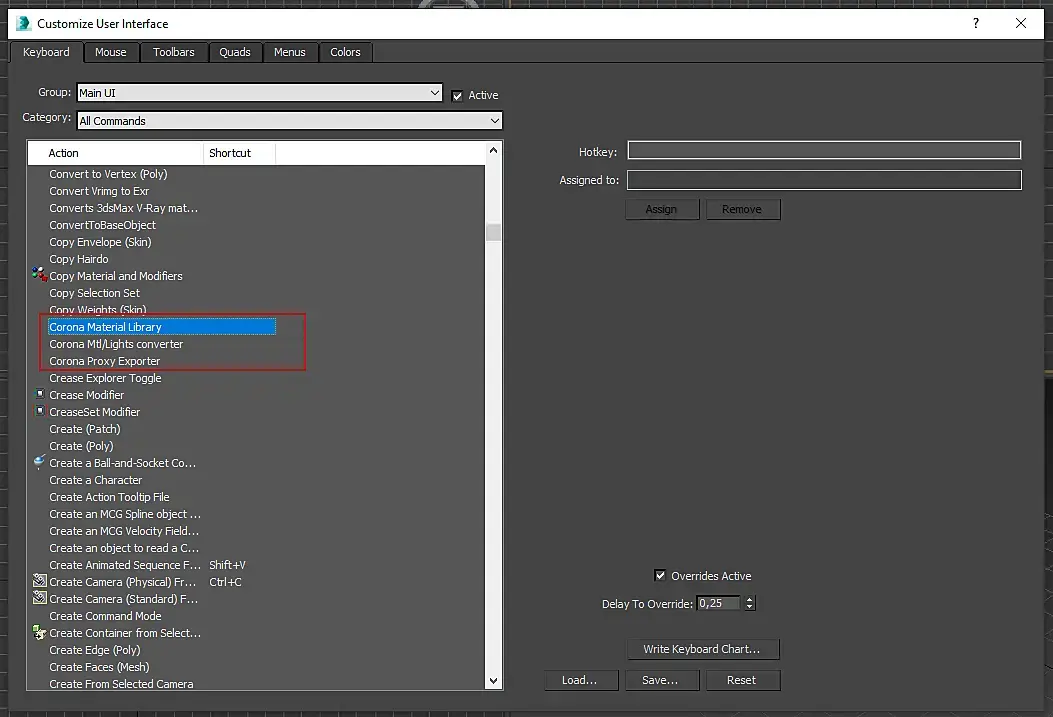Close the Customize User Interface dialog
Screen dimensions: 1053x717
click(x=1021, y=23)
